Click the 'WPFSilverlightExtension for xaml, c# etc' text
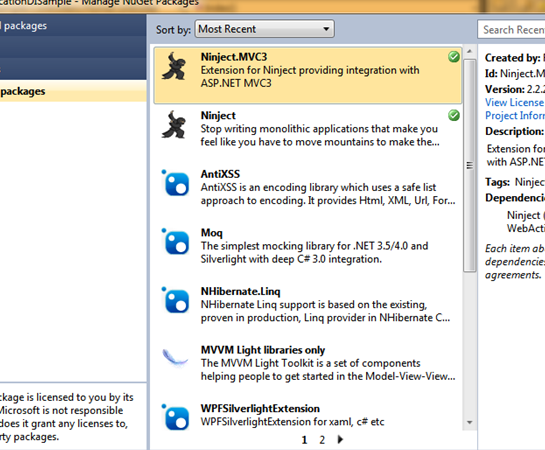This screenshot has height=450, width=545. 292,422
